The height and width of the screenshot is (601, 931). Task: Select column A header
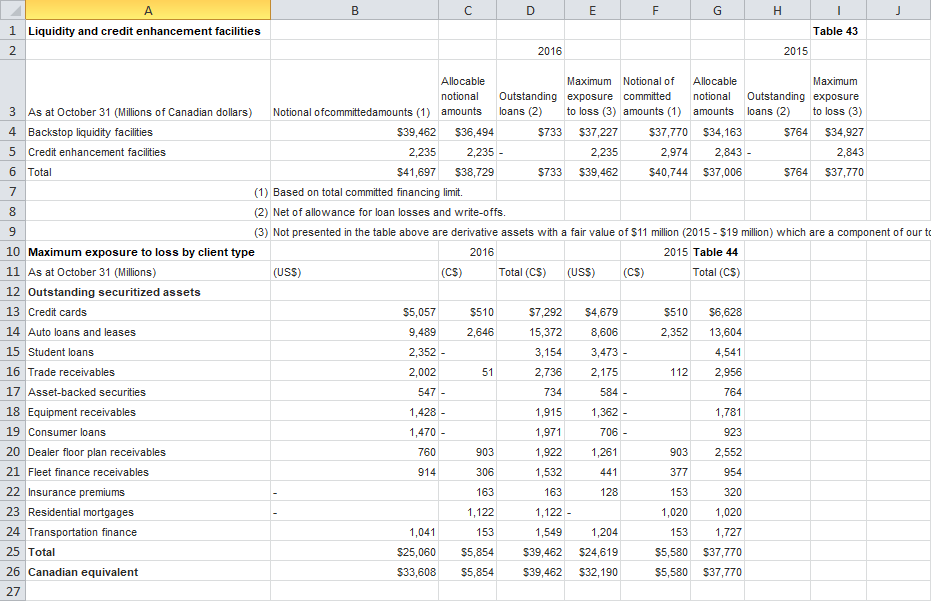click(148, 10)
